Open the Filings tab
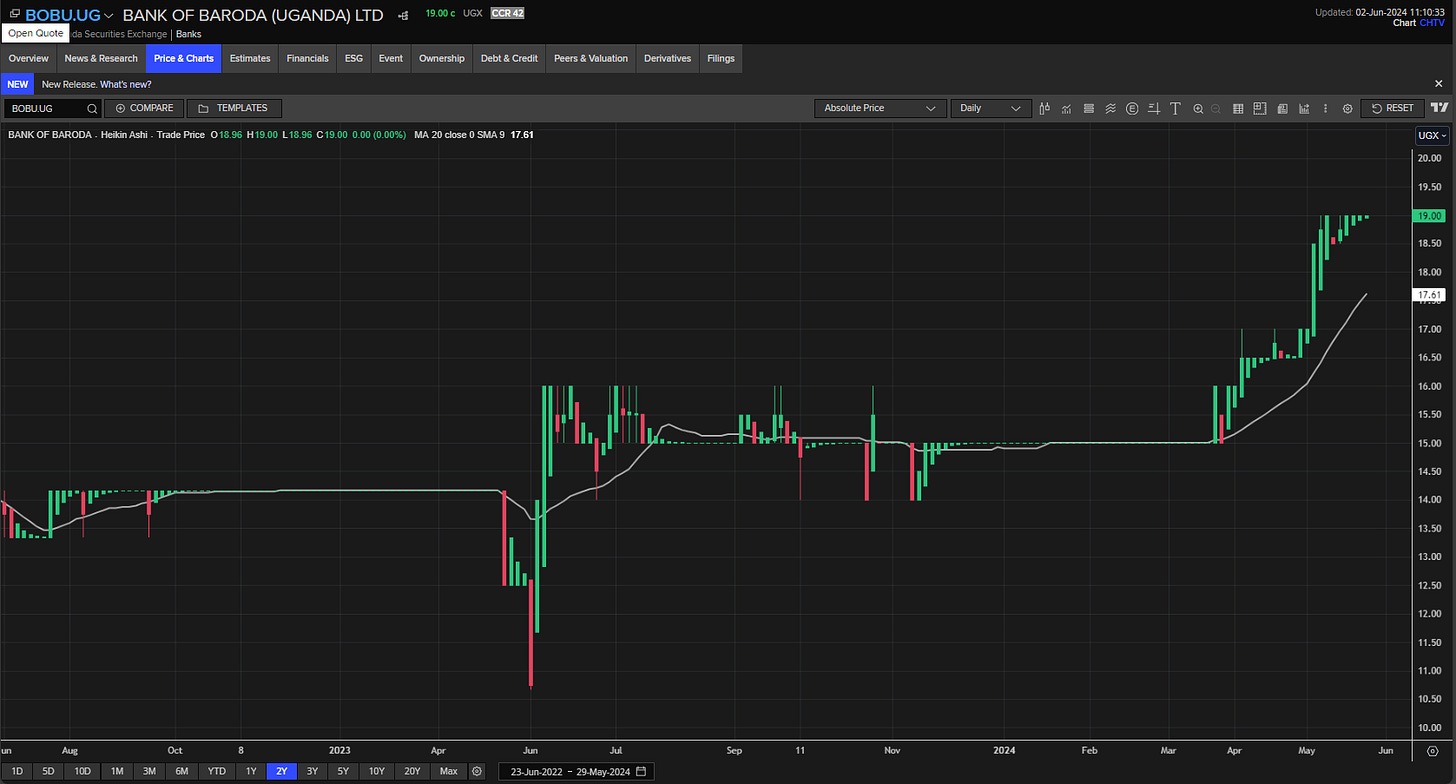 point(721,58)
